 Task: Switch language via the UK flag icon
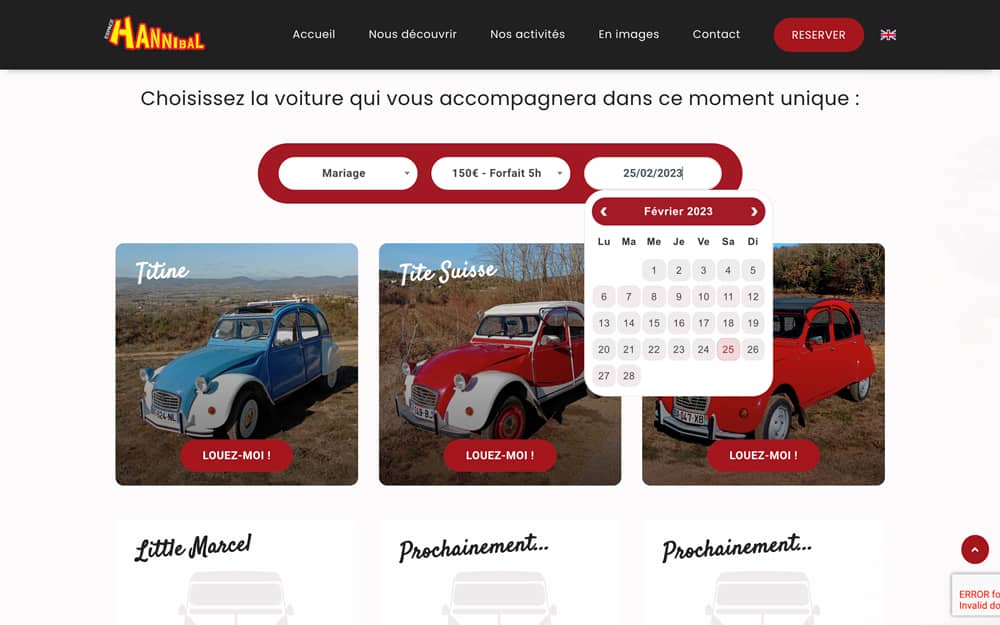[888, 34]
